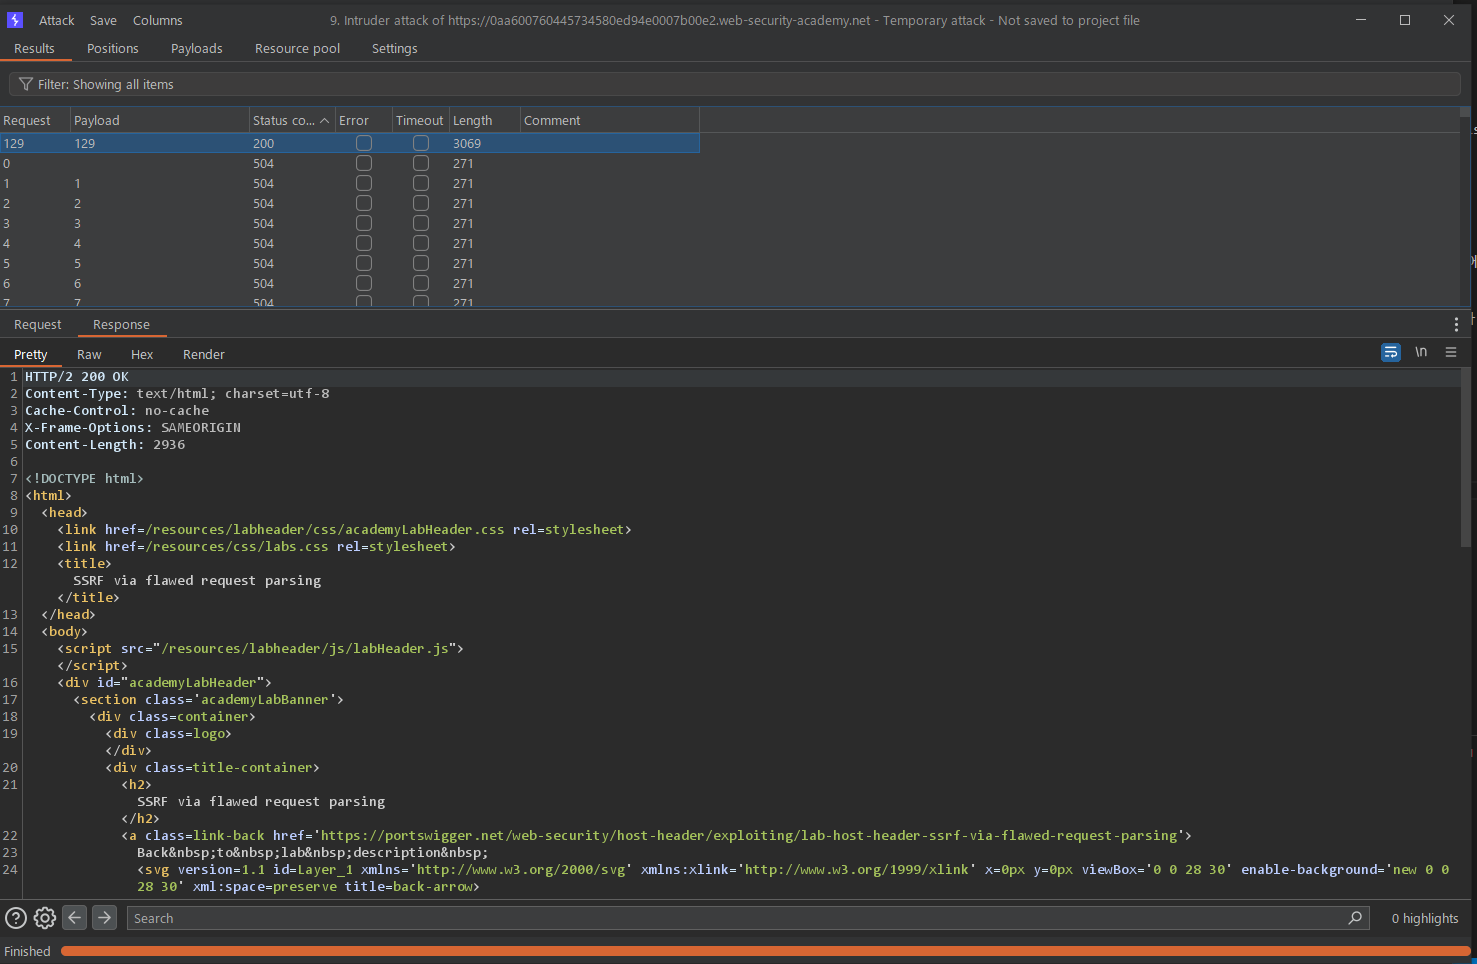Image resolution: width=1477 pixels, height=964 pixels.
Task: Click the 200 status code cell
Action: click(x=263, y=143)
